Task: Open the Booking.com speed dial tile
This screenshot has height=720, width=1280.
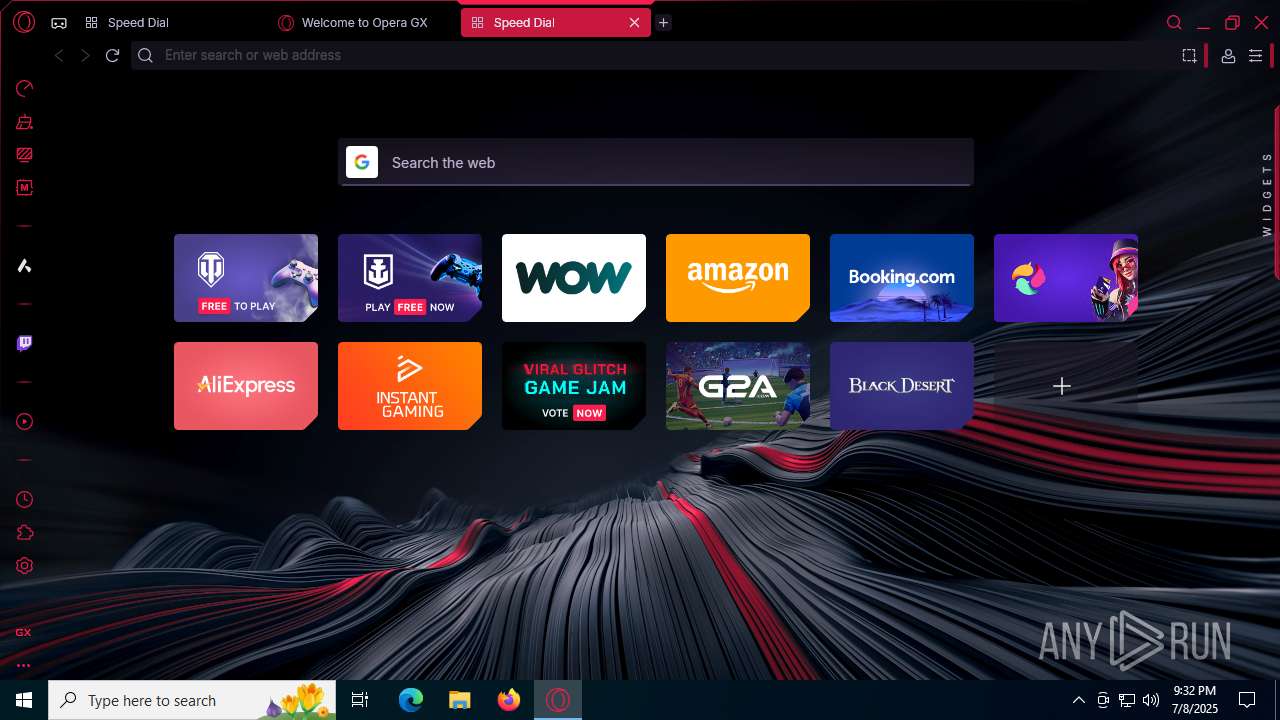Action: pos(902,278)
